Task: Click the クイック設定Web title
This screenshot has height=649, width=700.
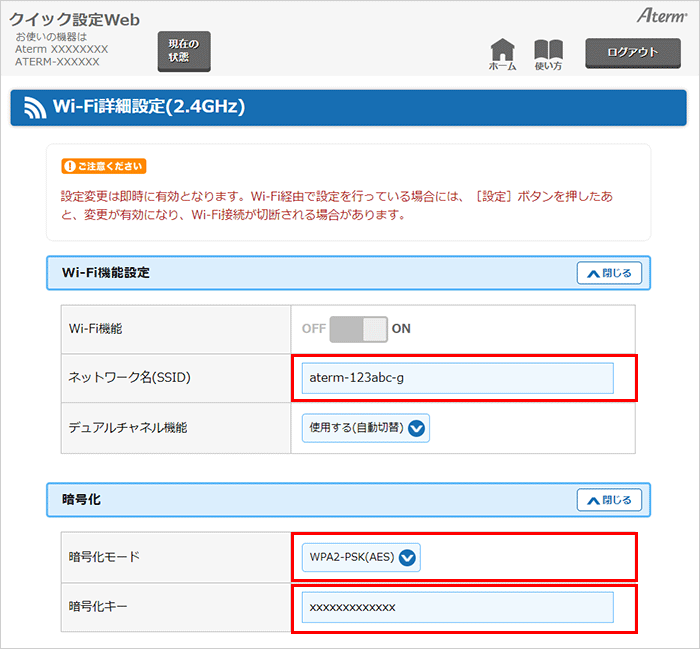Action: click(75, 19)
